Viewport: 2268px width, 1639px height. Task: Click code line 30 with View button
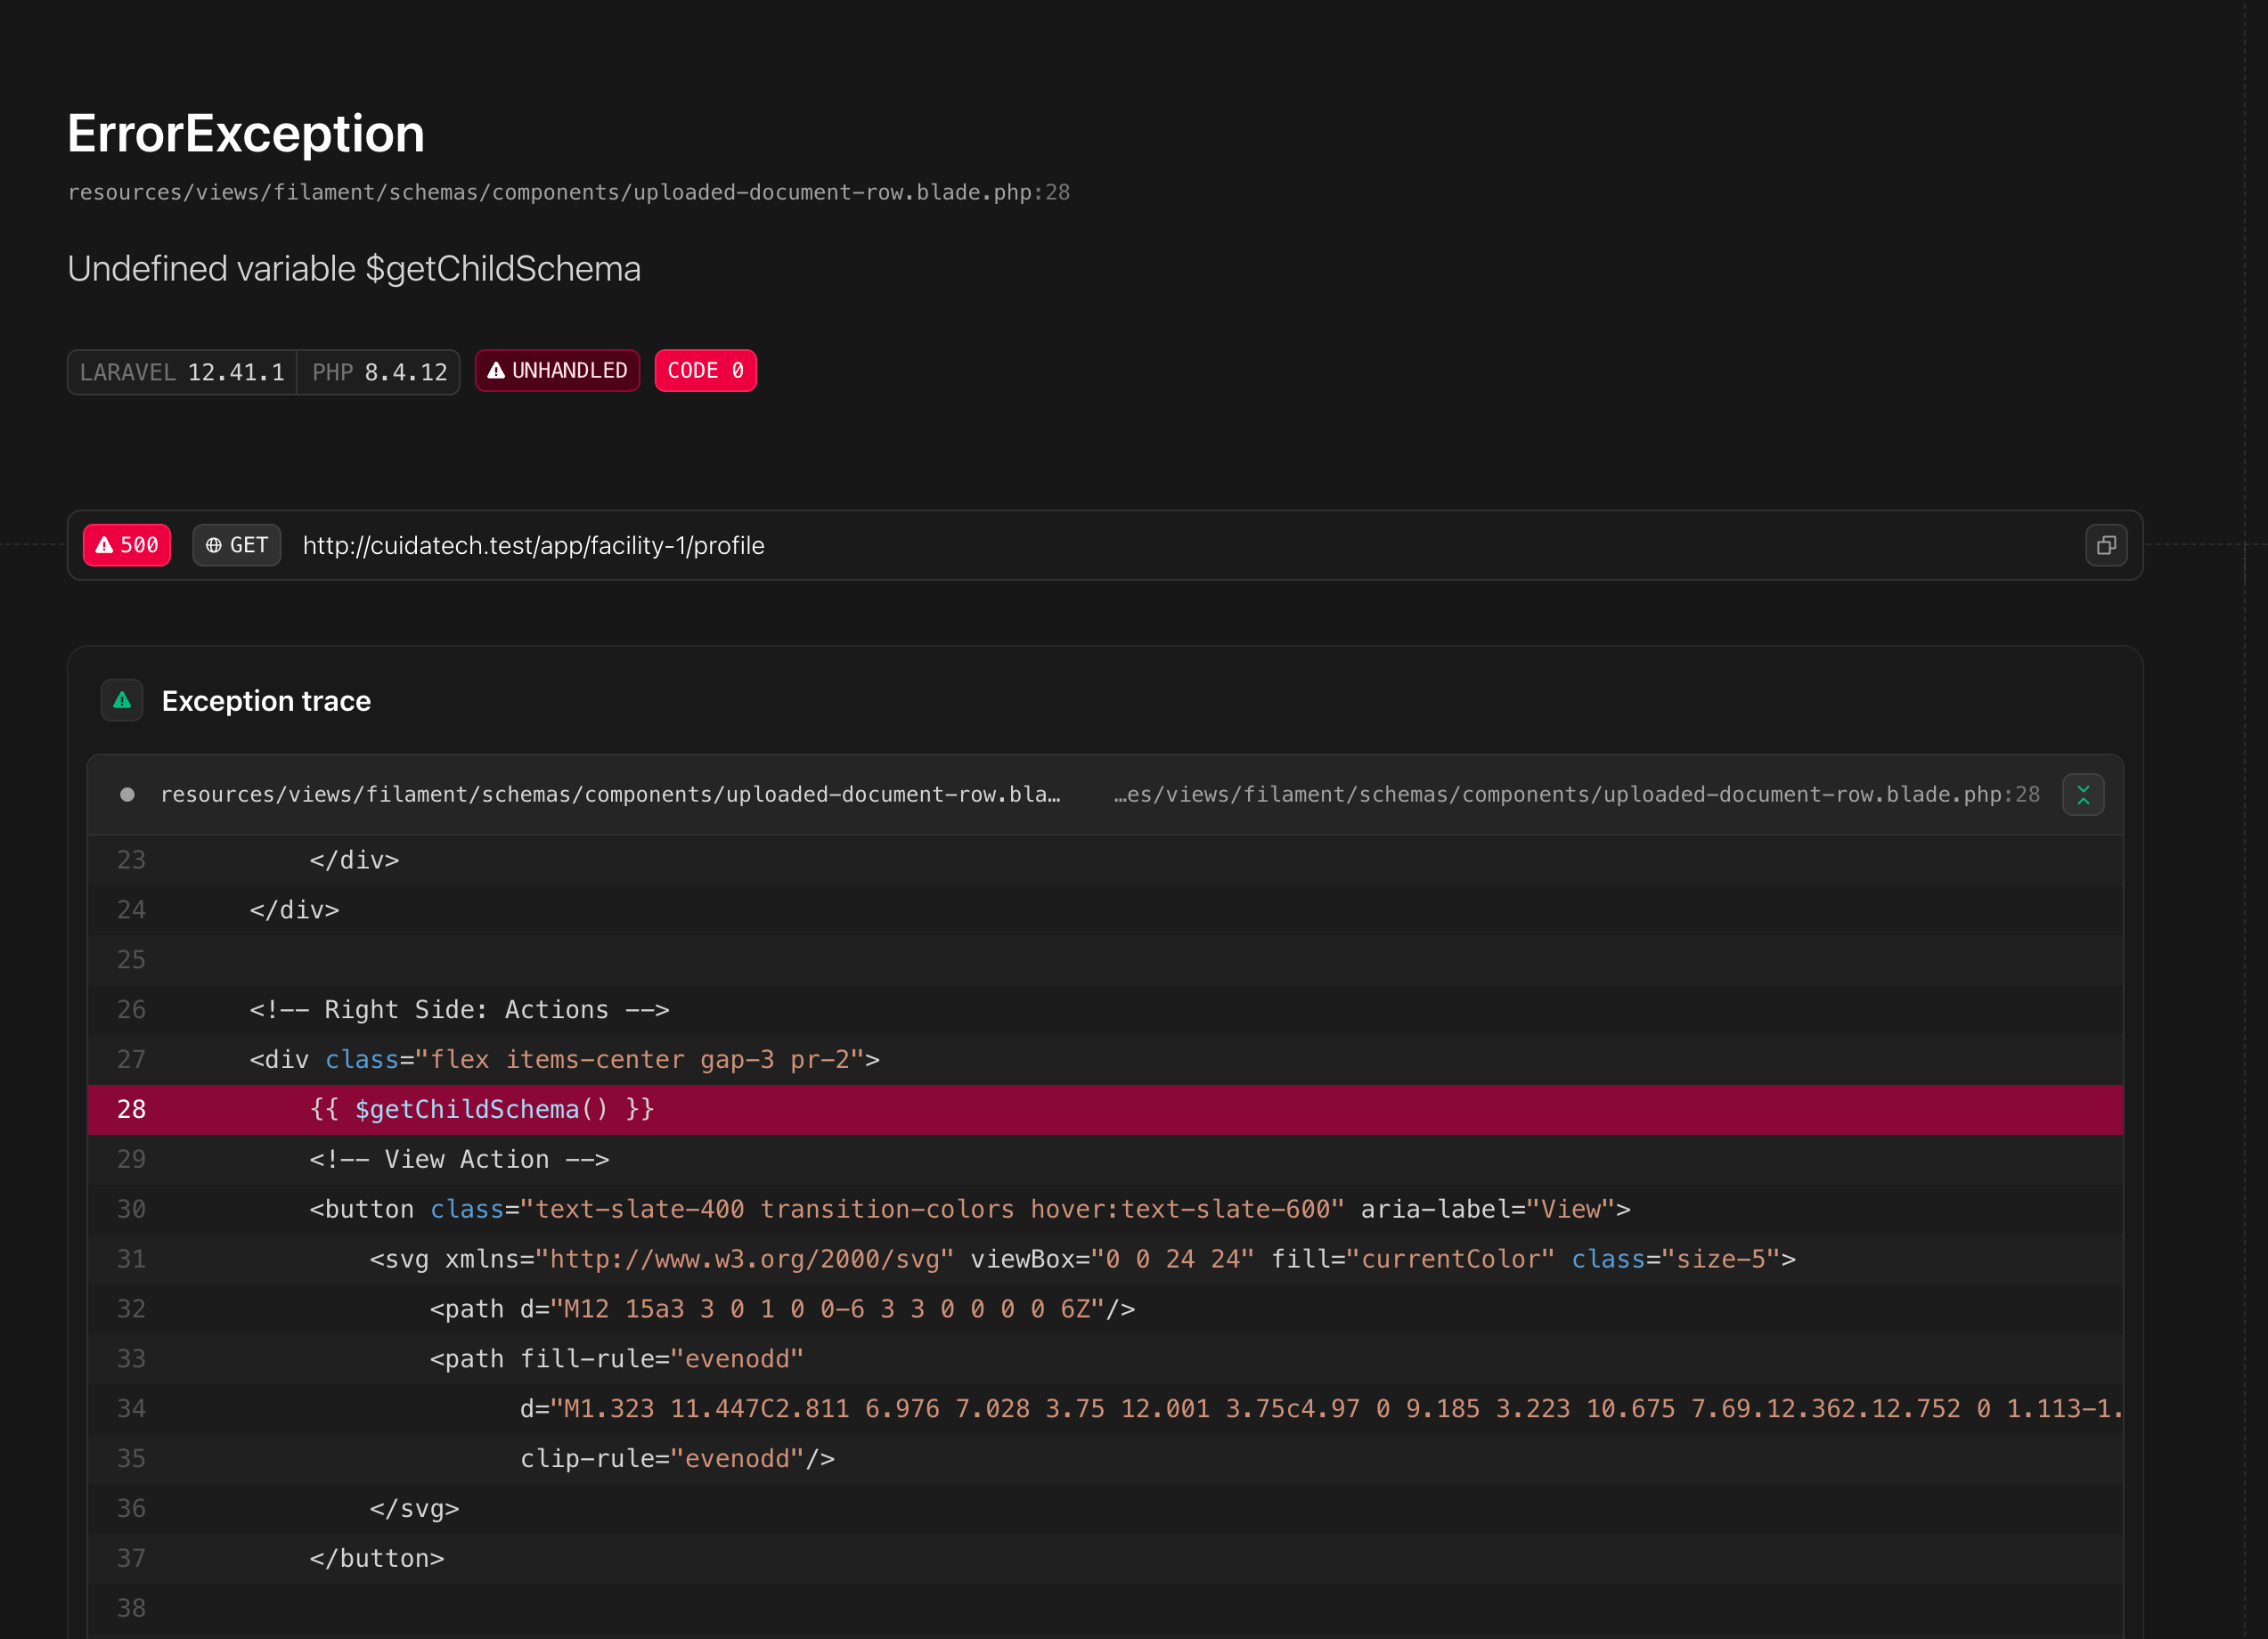tap(970, 1209)
